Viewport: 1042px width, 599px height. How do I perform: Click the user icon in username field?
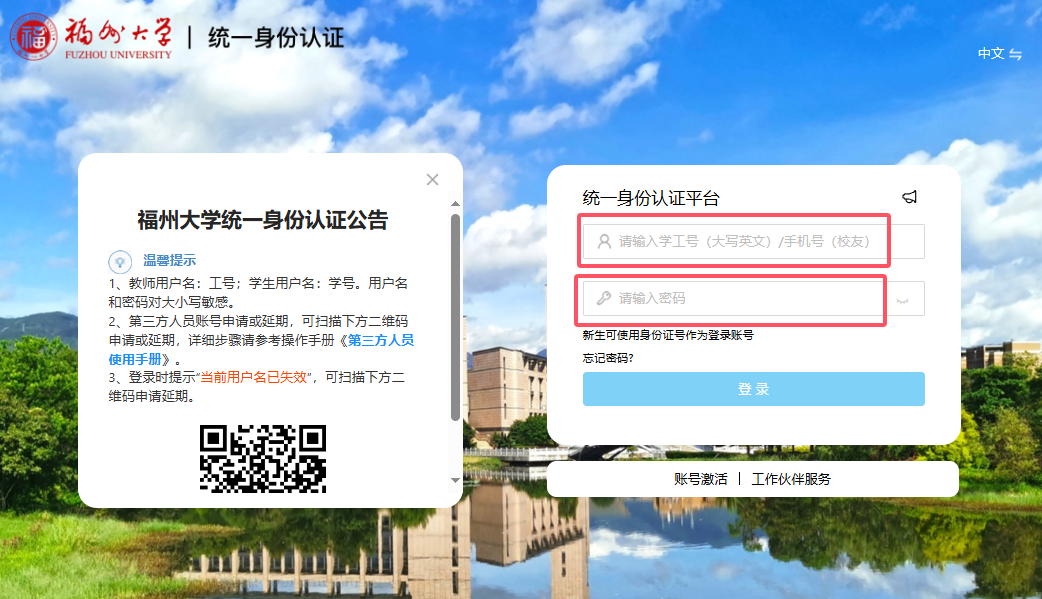tap(604, 241)
